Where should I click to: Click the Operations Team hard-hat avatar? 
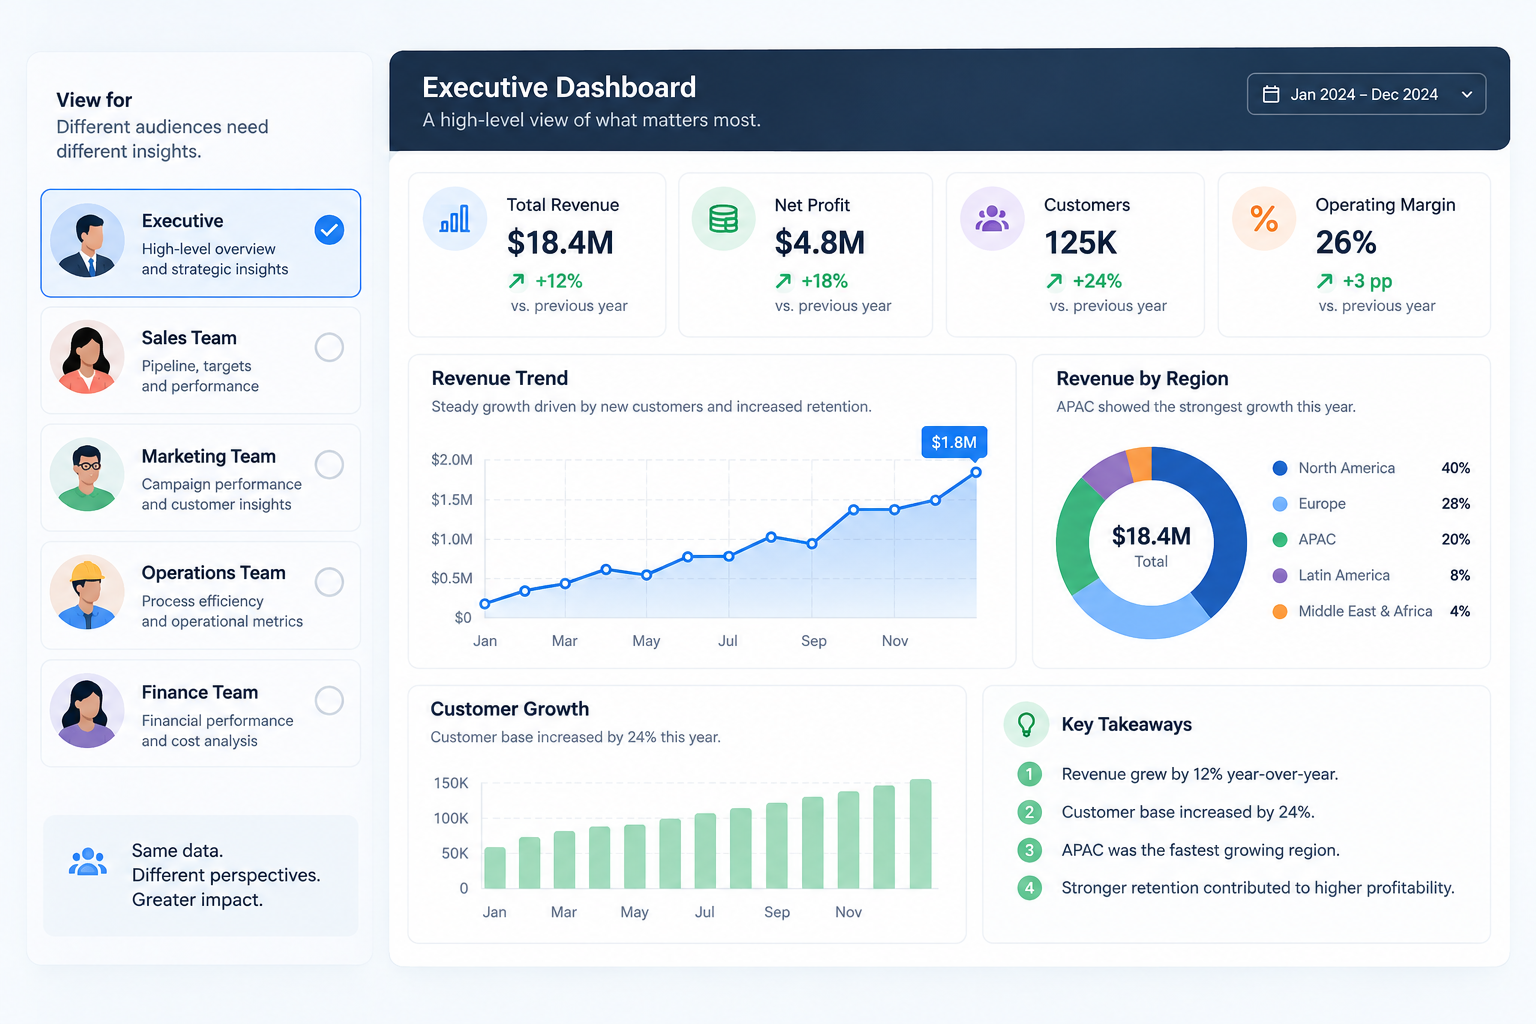[x=88, y=592]
